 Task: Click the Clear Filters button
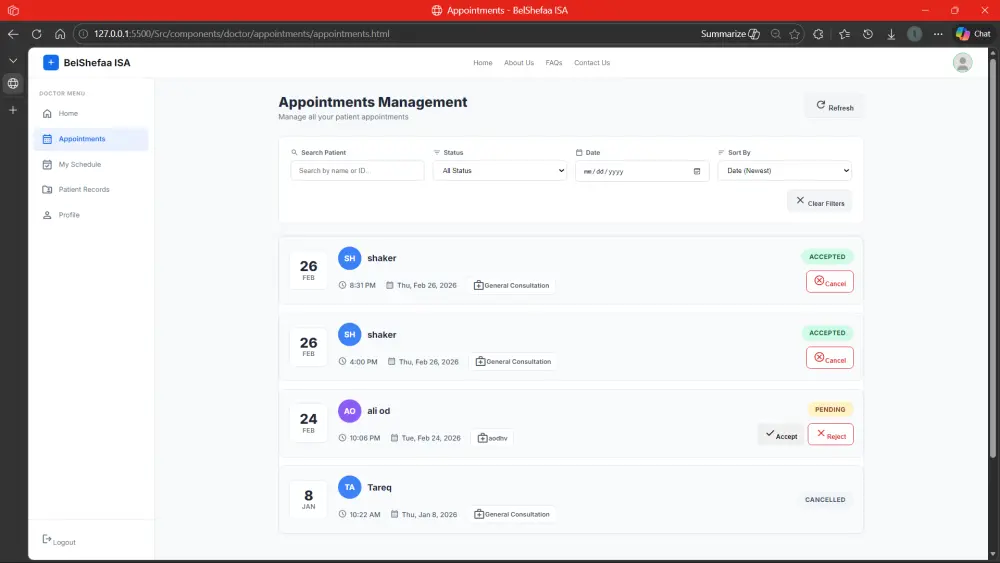[x=820, y=201]
